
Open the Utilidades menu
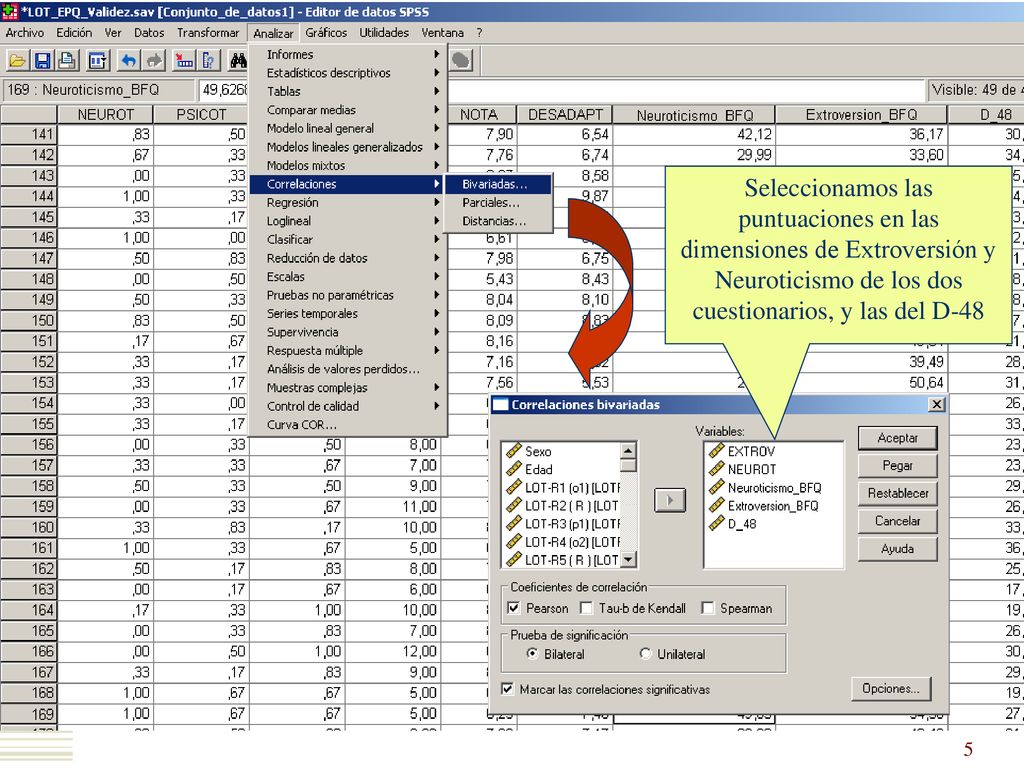(384, 33)
